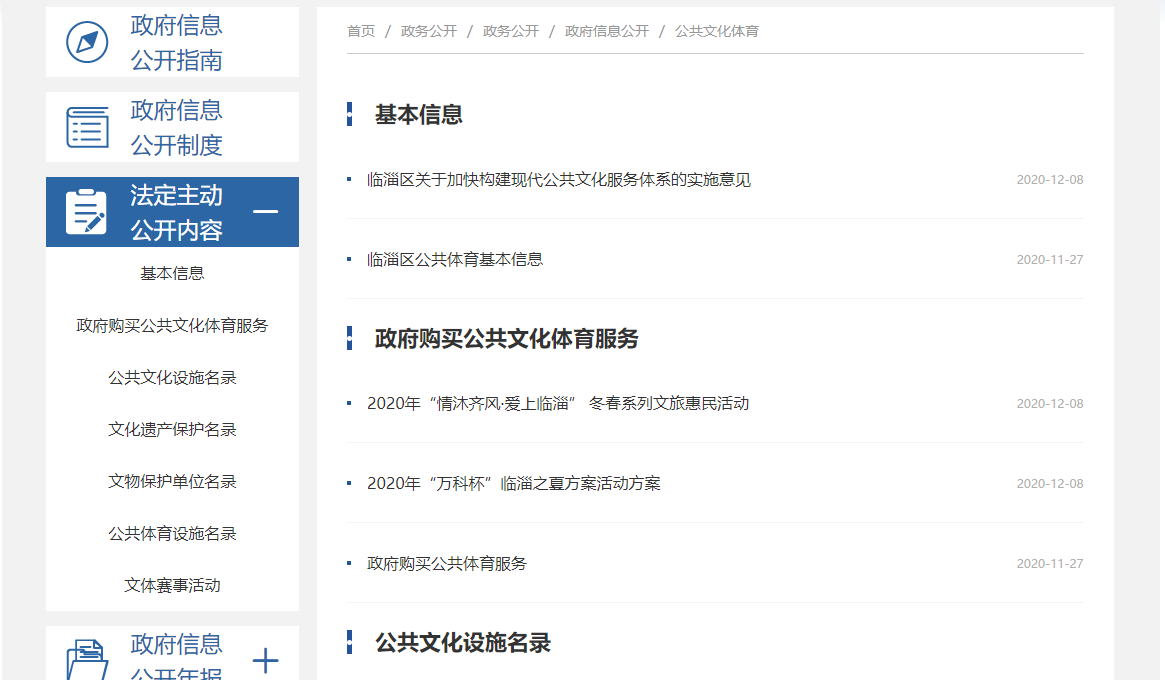Open 政府购买公共体育服务 article in the list
This screenshot has height=680, width=1165.
tap(447, 564)
